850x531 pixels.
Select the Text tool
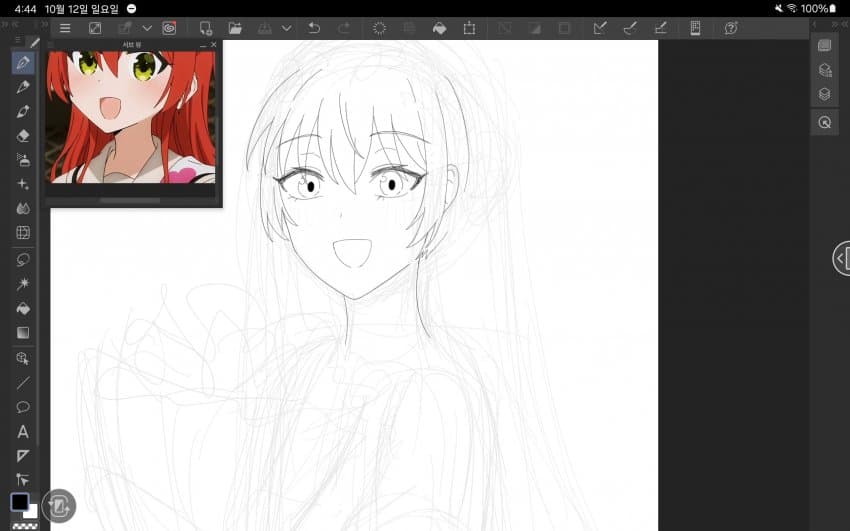point(24,432)
